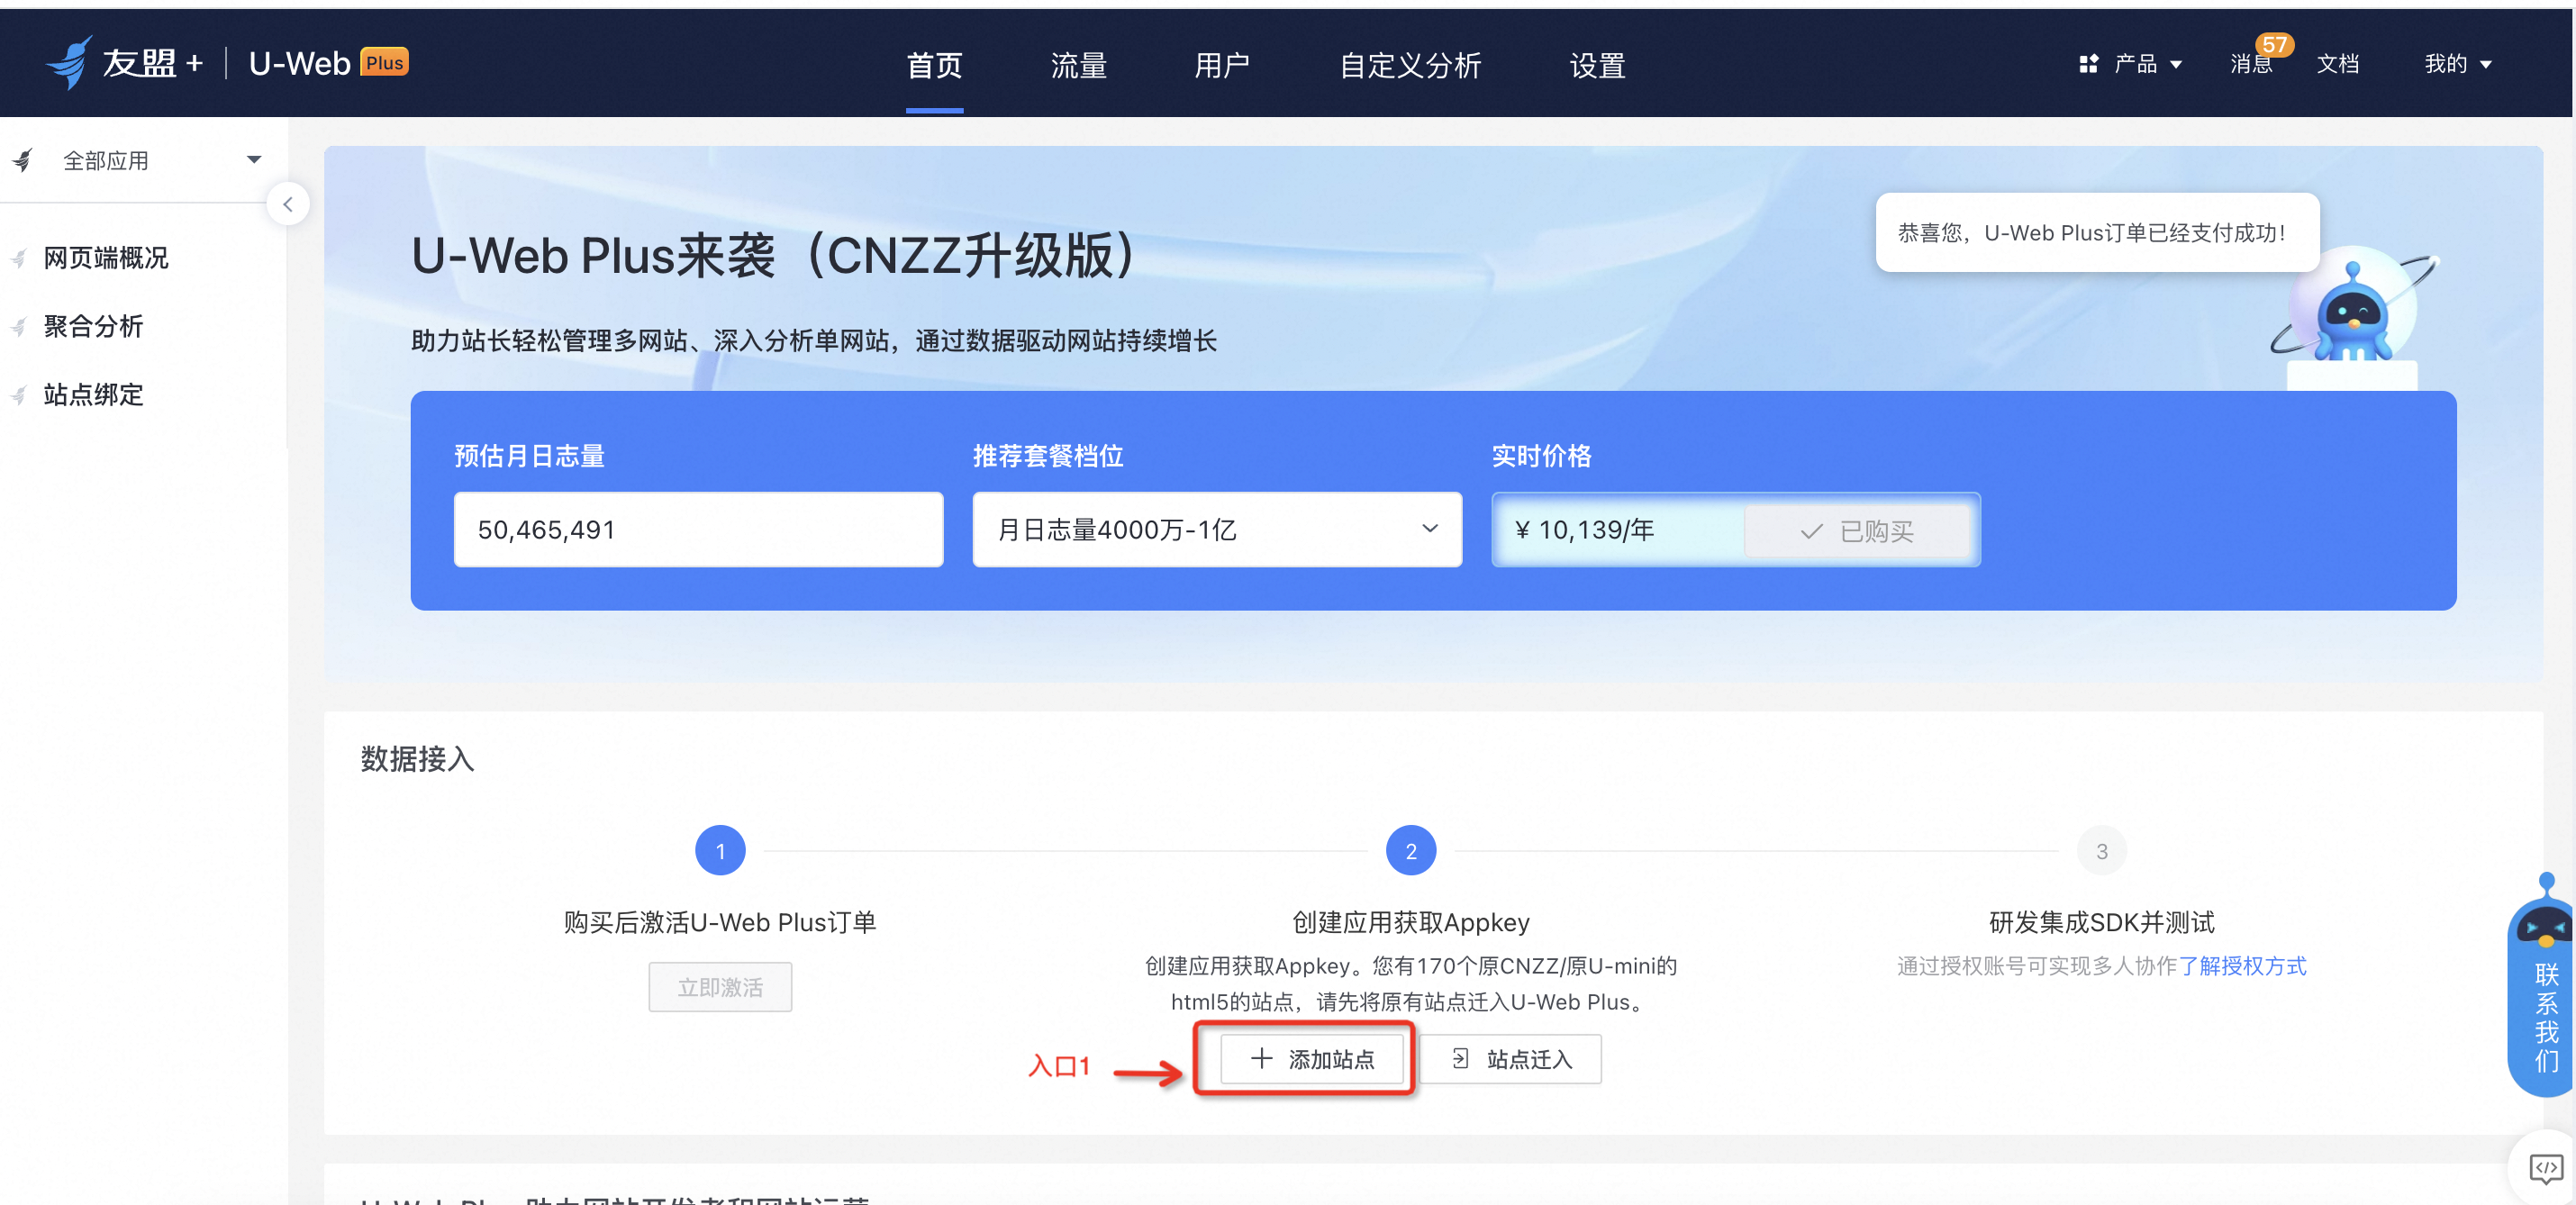
Task: Click the 研发集成SDK并测试 step title
Action: pyautogui.click(x=2102, y=922)
